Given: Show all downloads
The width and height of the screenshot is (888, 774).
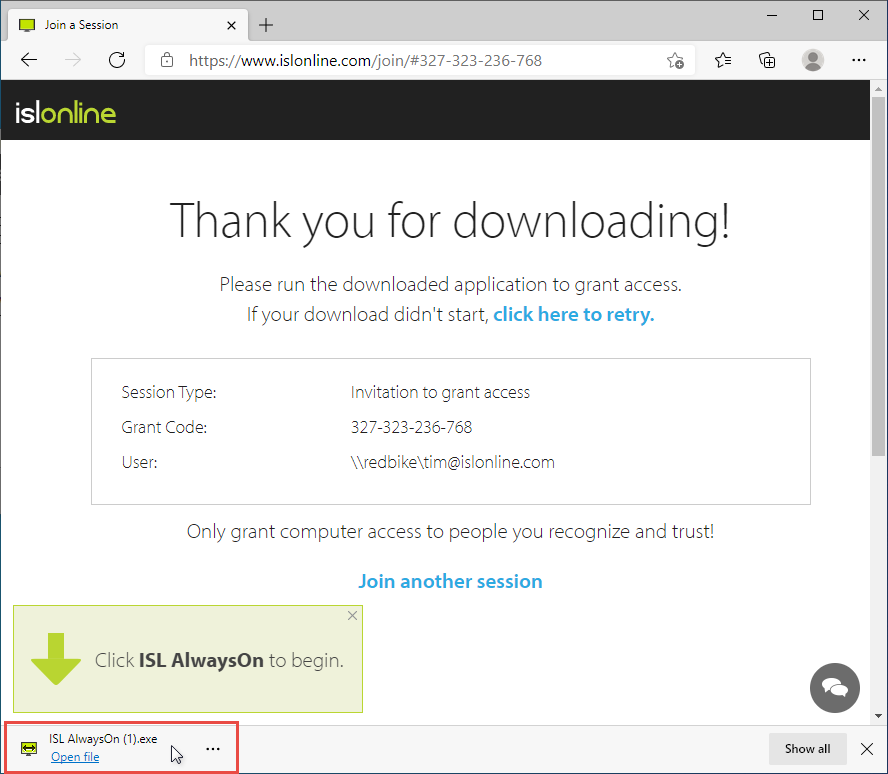Looking at the screenshot, I should pos(807,748).
